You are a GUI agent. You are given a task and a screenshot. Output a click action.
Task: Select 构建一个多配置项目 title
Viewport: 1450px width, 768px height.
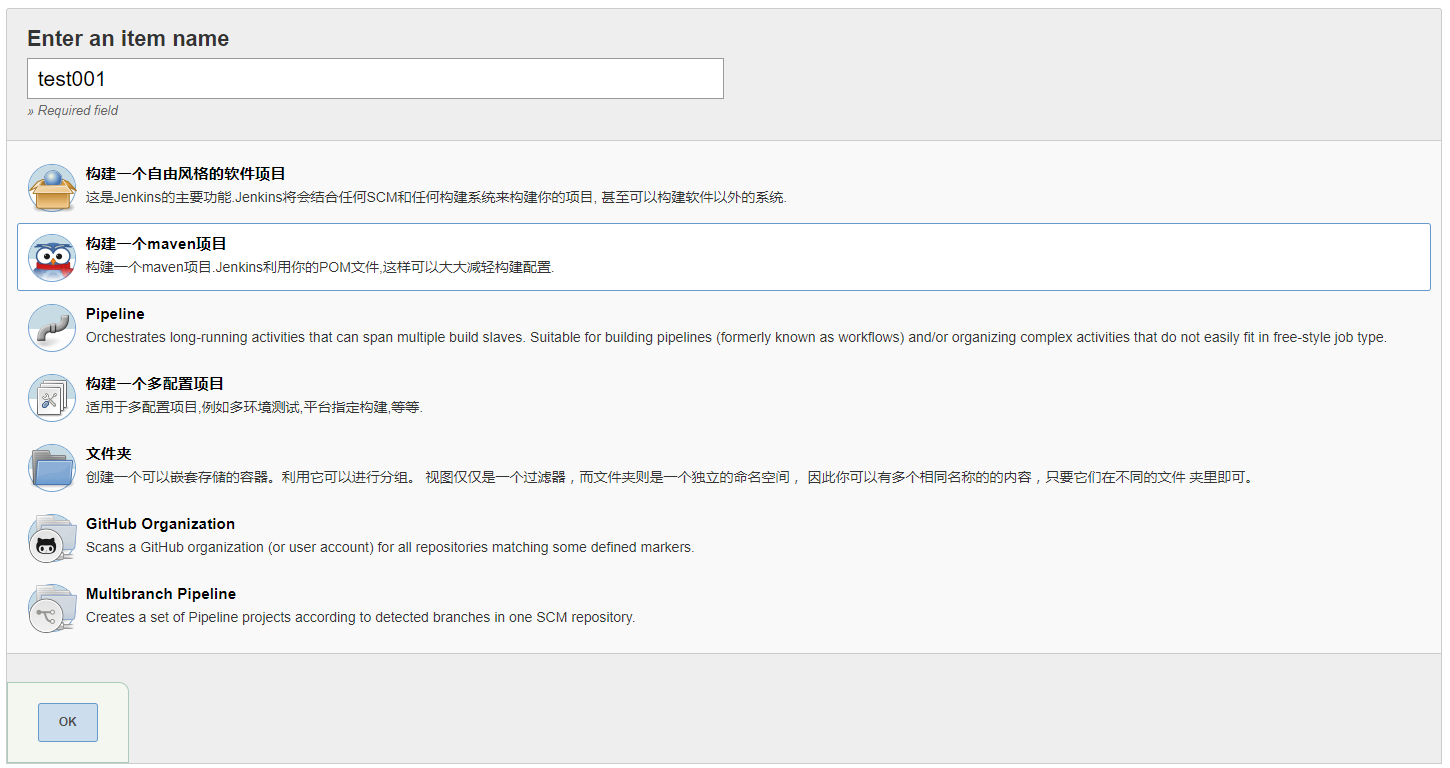pyautogui.click(x=155, y=384)
